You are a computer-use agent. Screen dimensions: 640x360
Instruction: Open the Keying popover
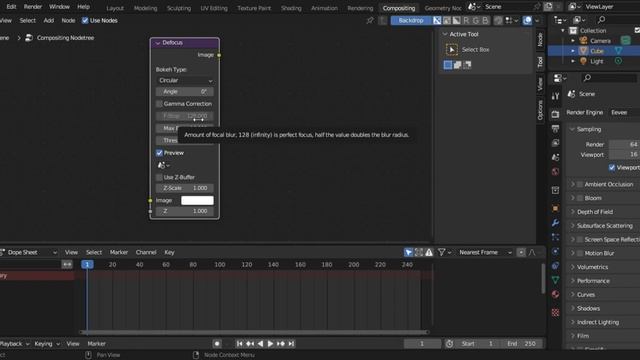click(x=47, y=344)
